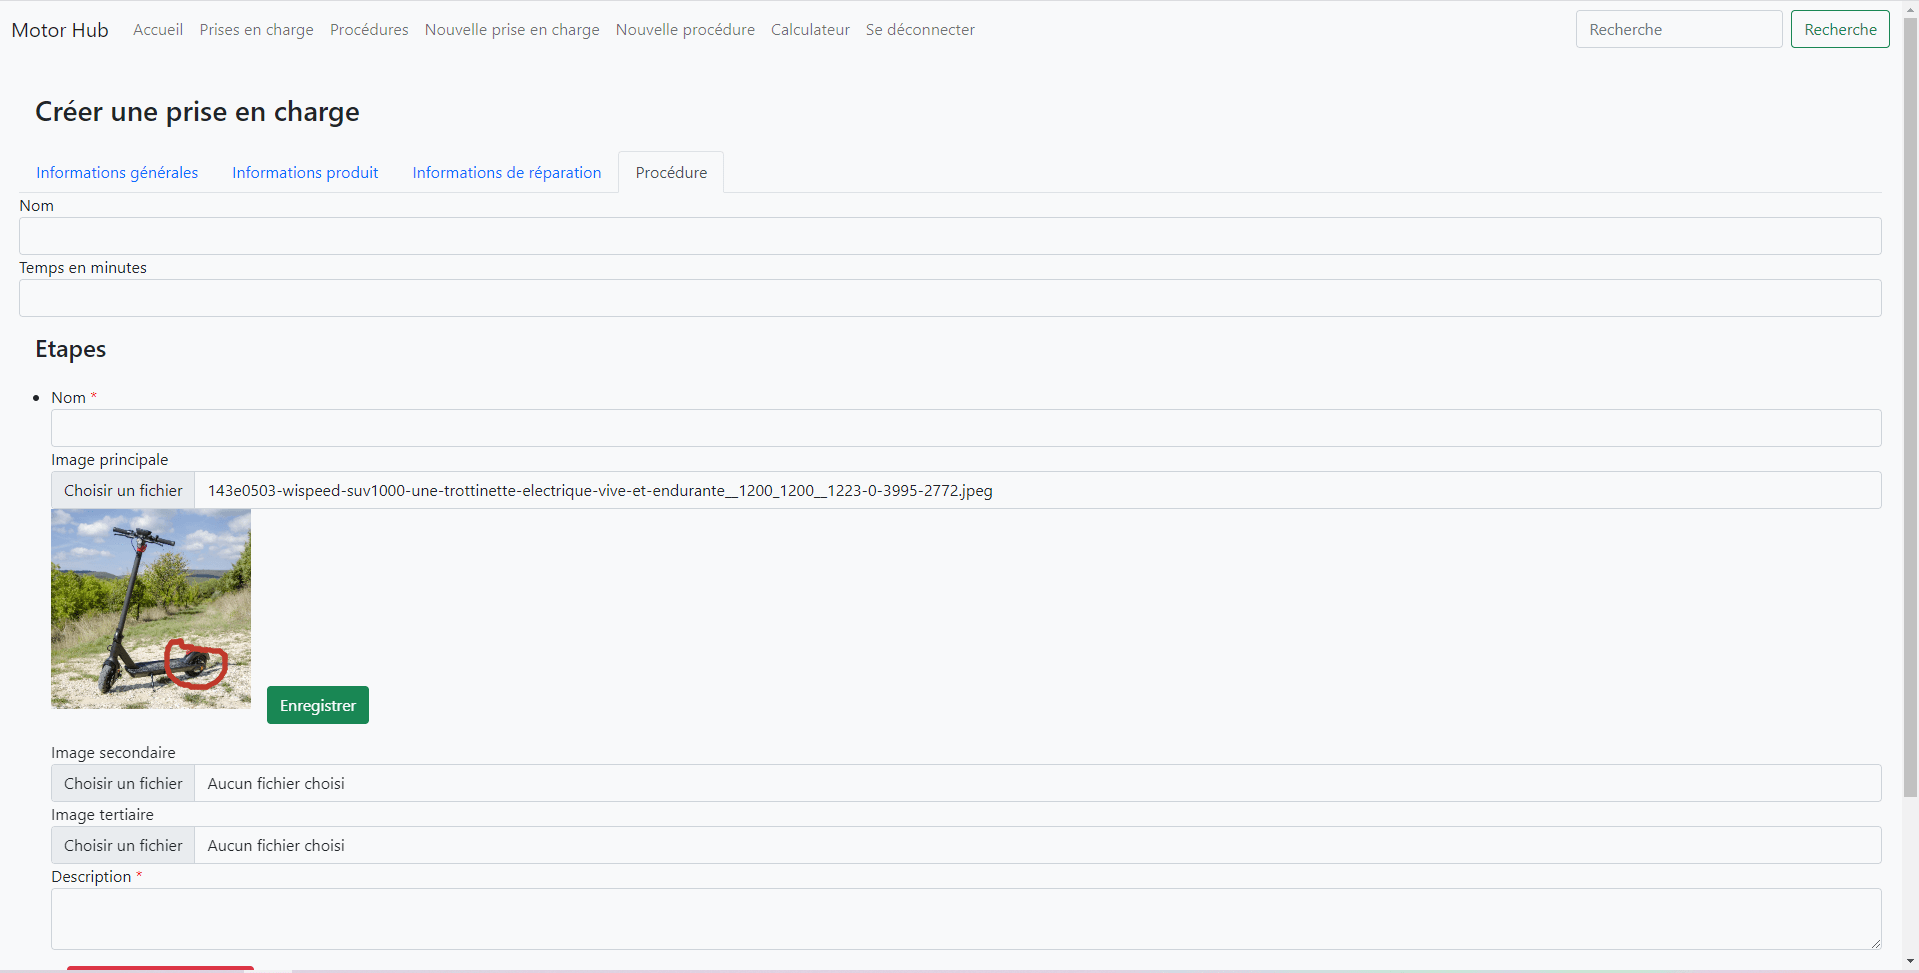The height and width of the screenshot is (973, 1919).
Task: Click Créer une prise en charge heading
Action: tap(197, 112)
